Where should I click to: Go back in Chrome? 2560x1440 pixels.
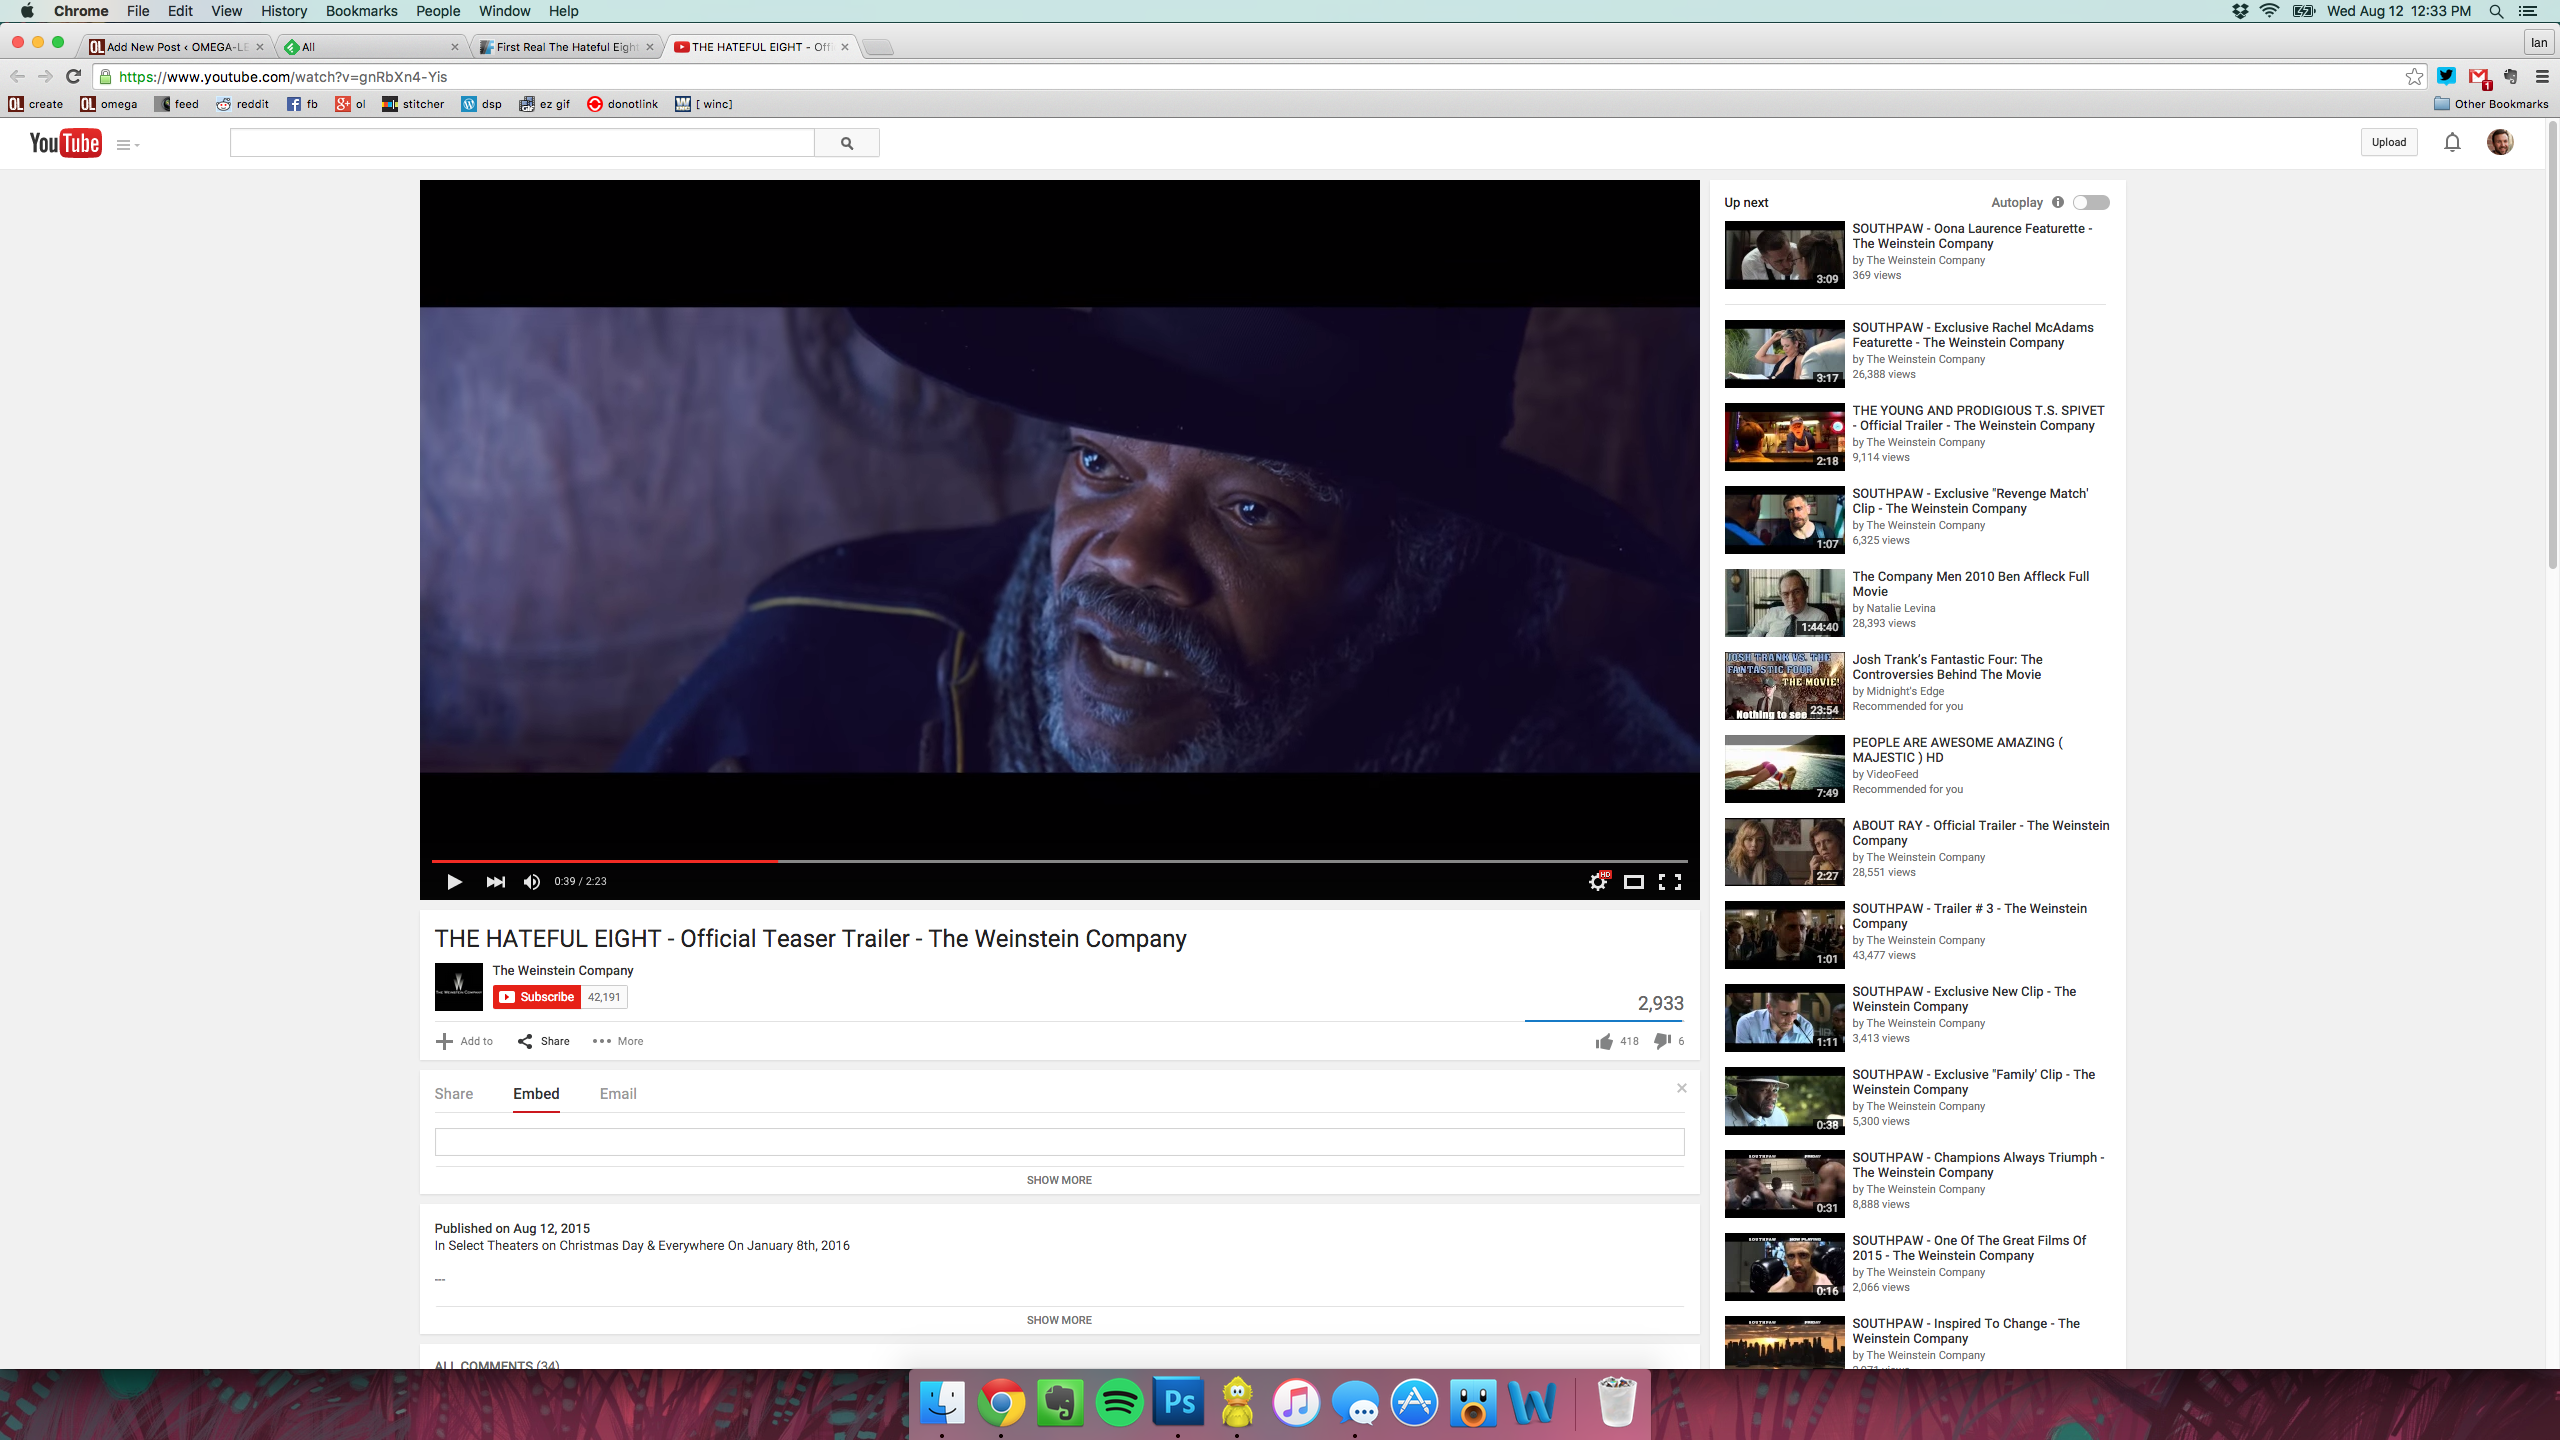[x=17, y=76]
